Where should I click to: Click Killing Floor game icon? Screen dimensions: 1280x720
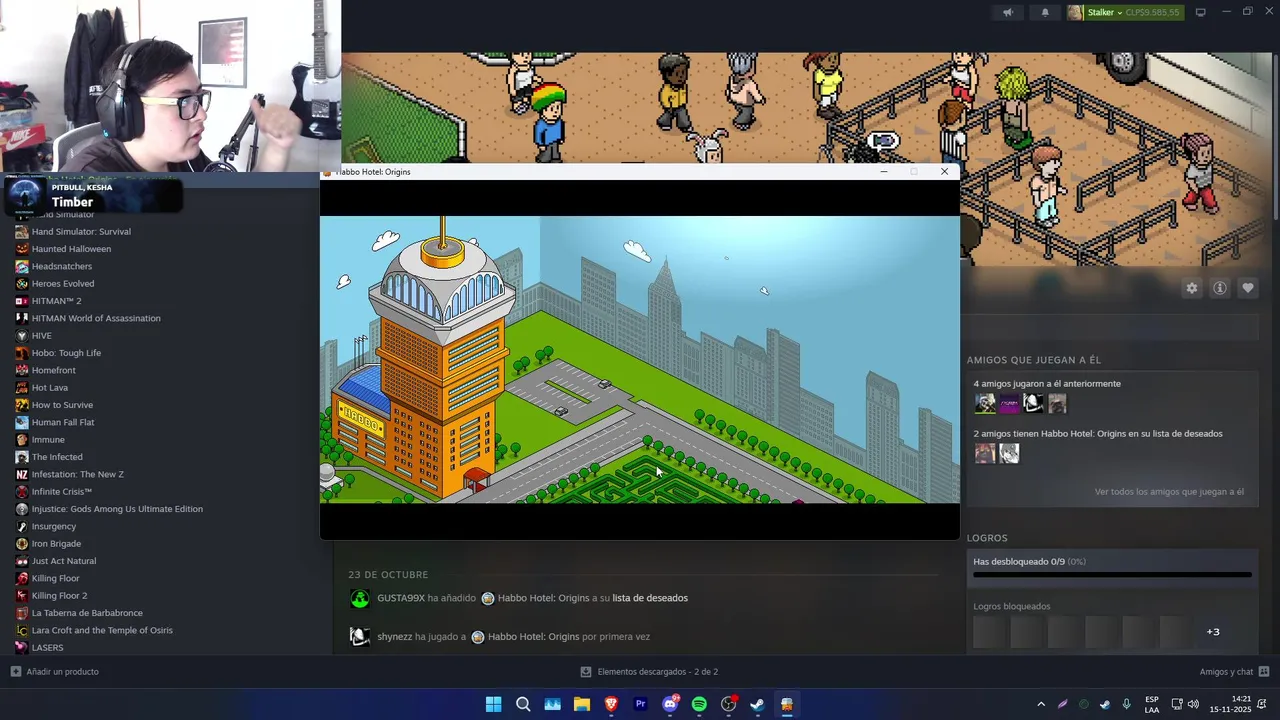[22, 578]
